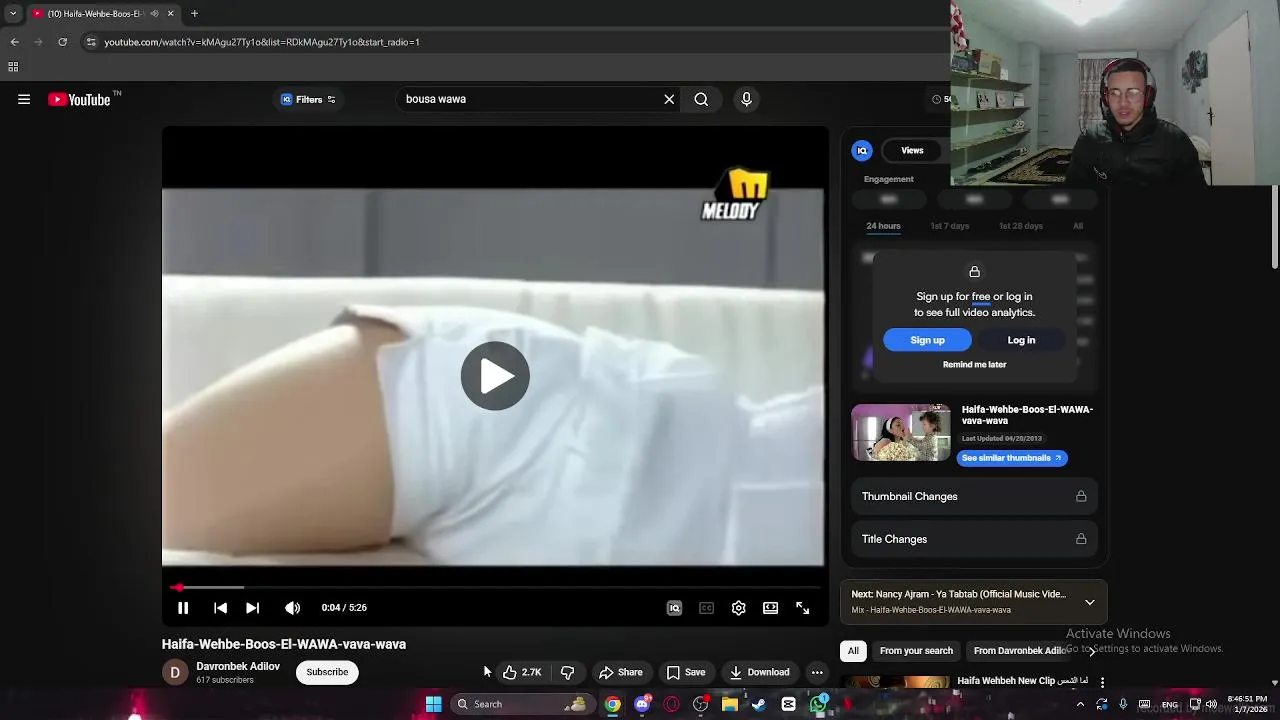The width and height of the screenshot is (1280, 720).
Task: Open WhatsApp from the taskbar
Action: pyautogui.click(x=819, y=704)
